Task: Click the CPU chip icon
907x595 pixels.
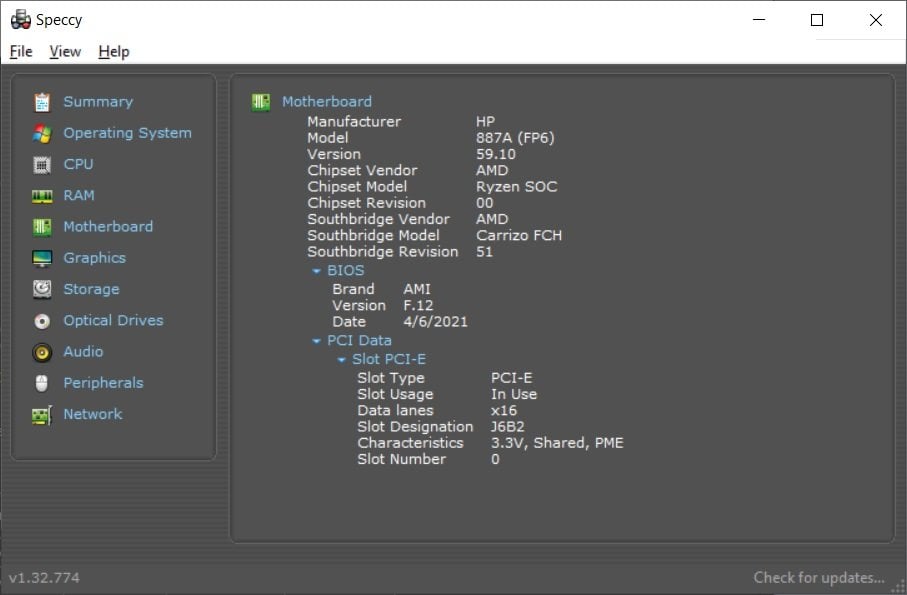Action: [42, 165]
